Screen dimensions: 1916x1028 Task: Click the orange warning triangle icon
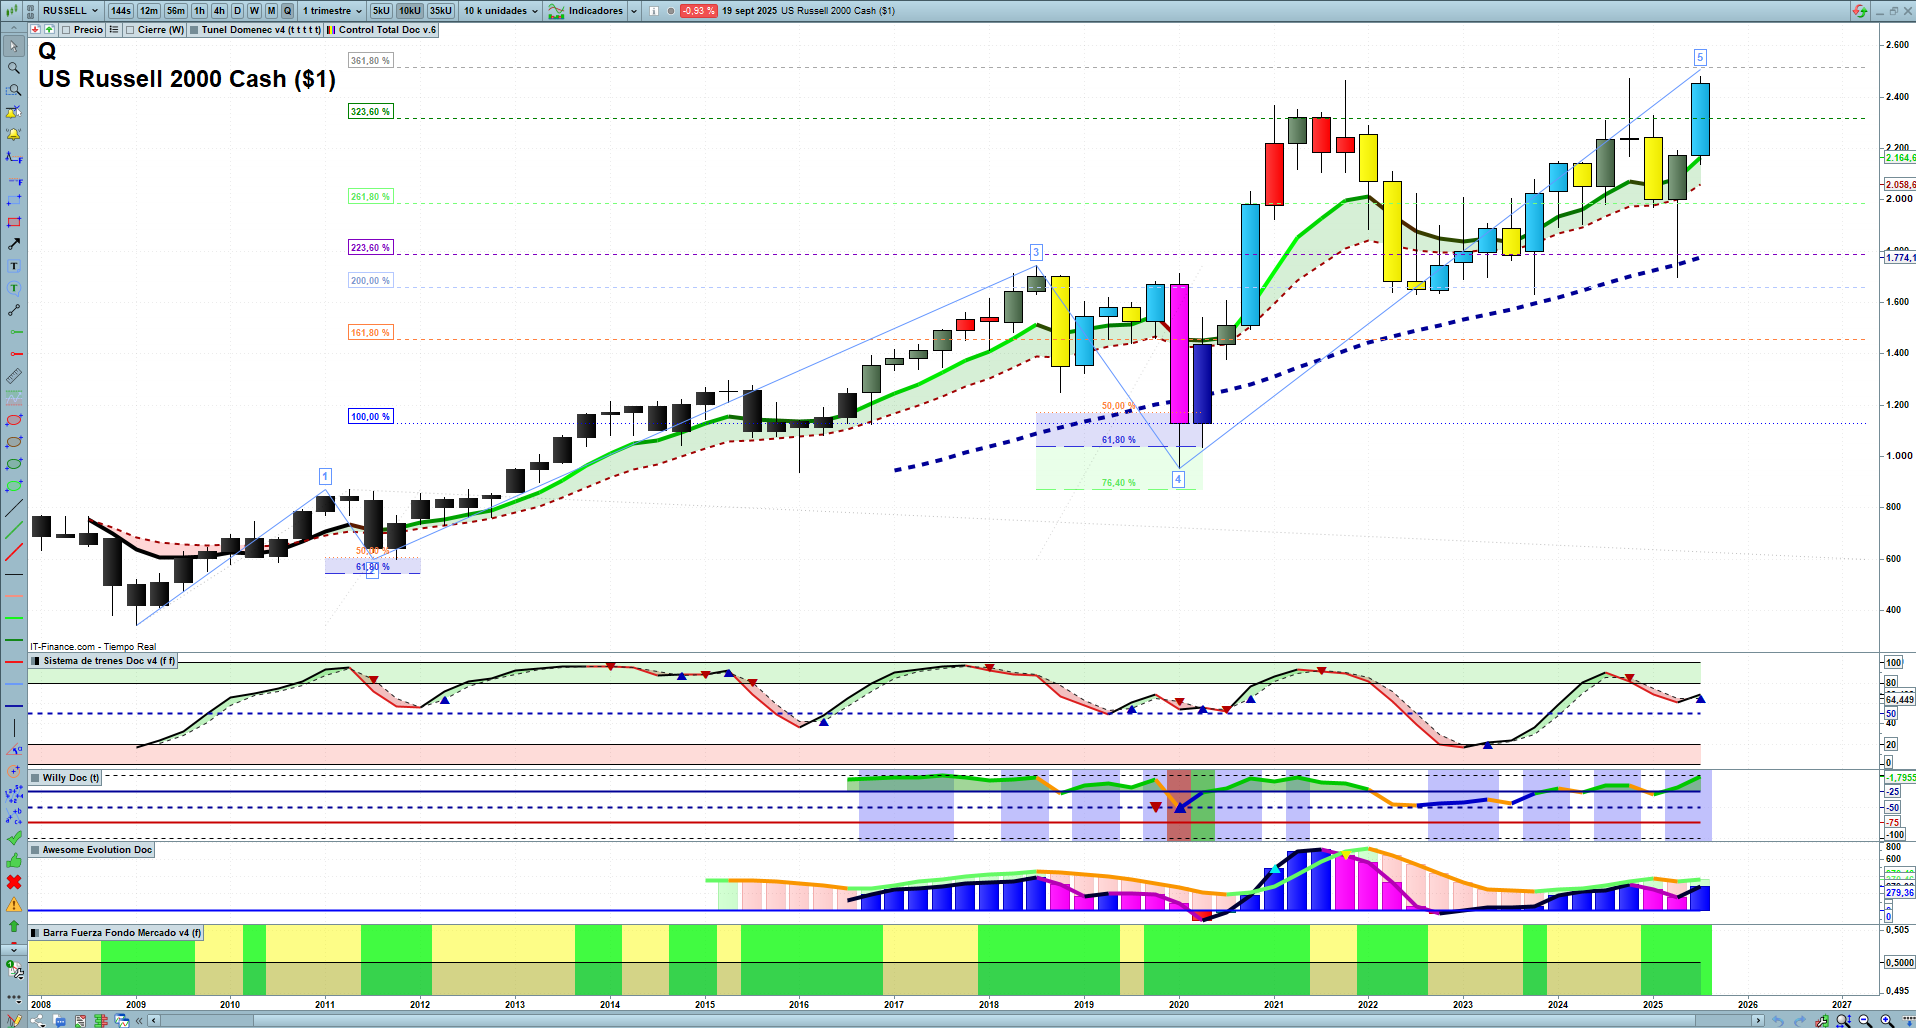pyautogui.click(x=14, y=904)
